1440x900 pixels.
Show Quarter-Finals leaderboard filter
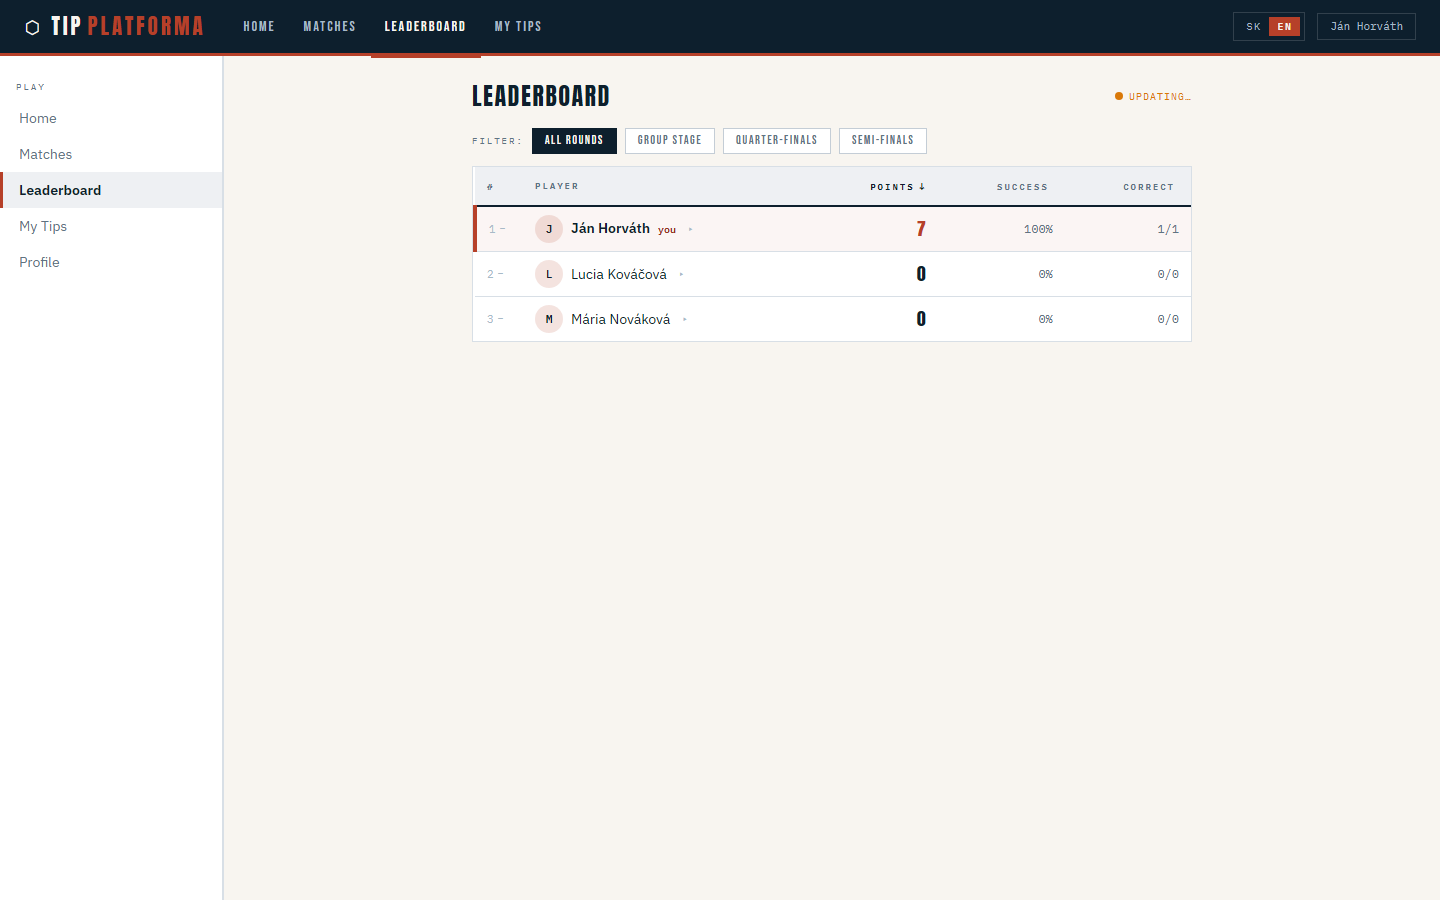pos(776,141)
